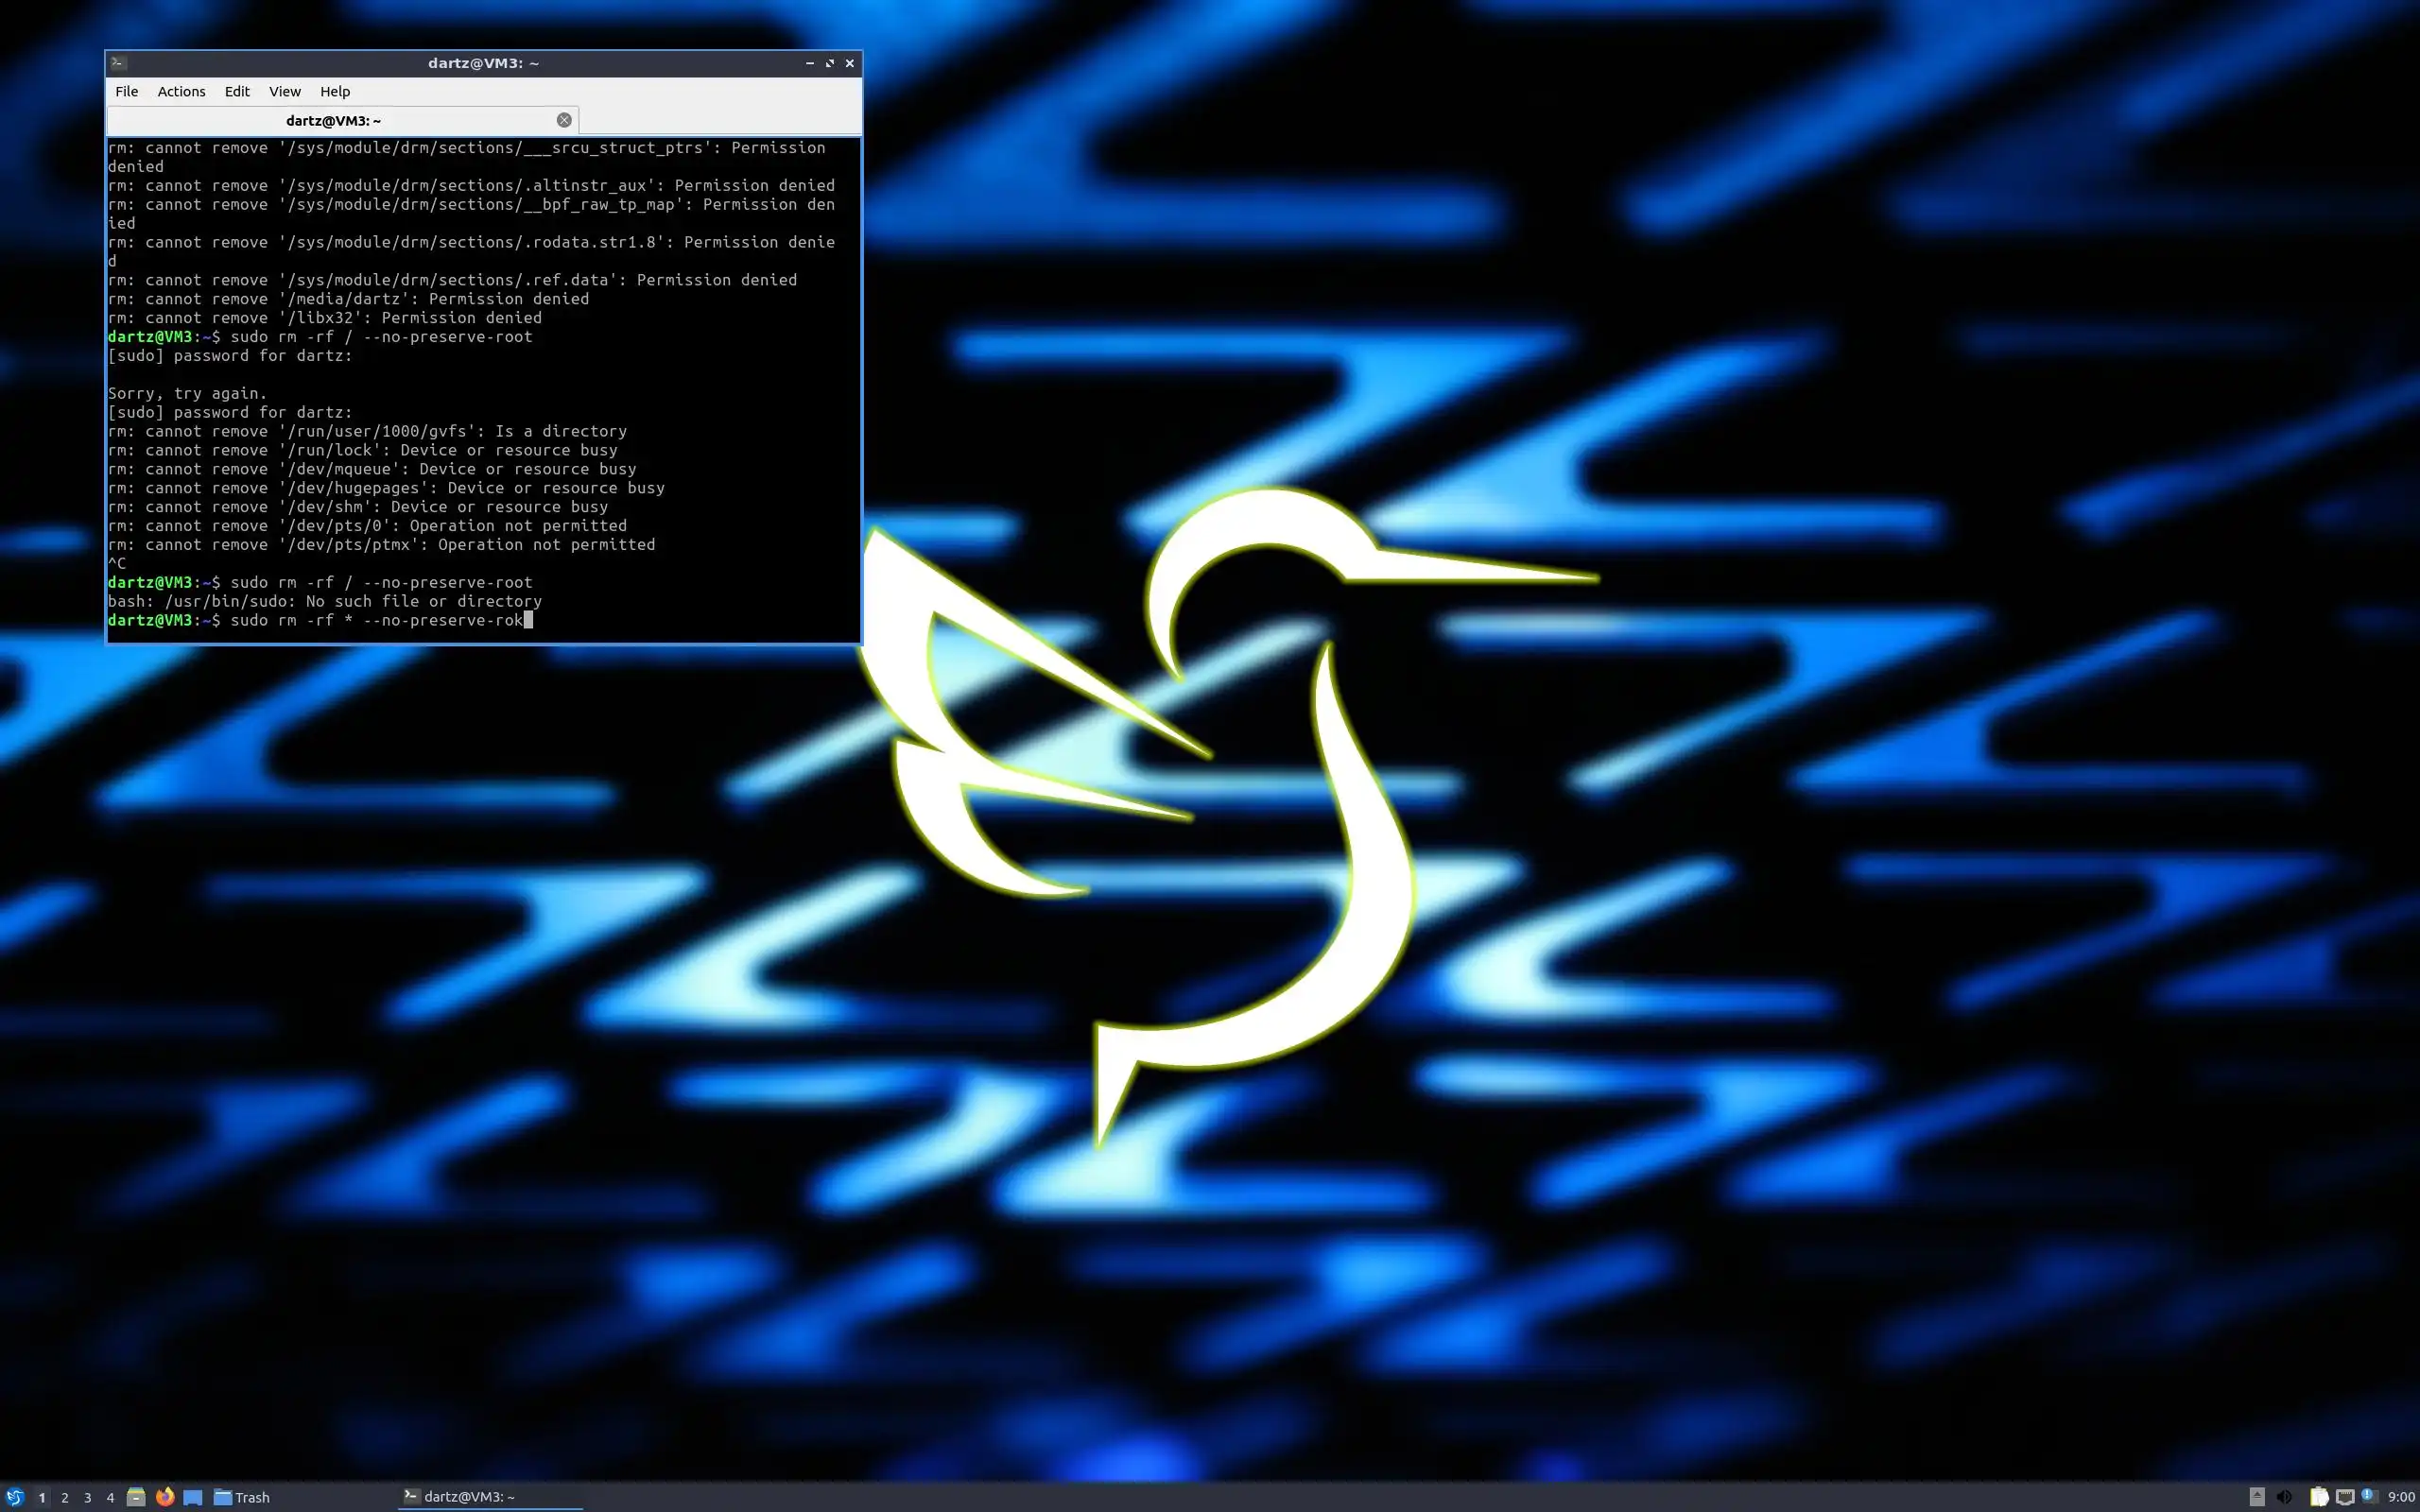2420x1512 pixels.
Task: Open the file manager launcher
Action: (136, 1497)
